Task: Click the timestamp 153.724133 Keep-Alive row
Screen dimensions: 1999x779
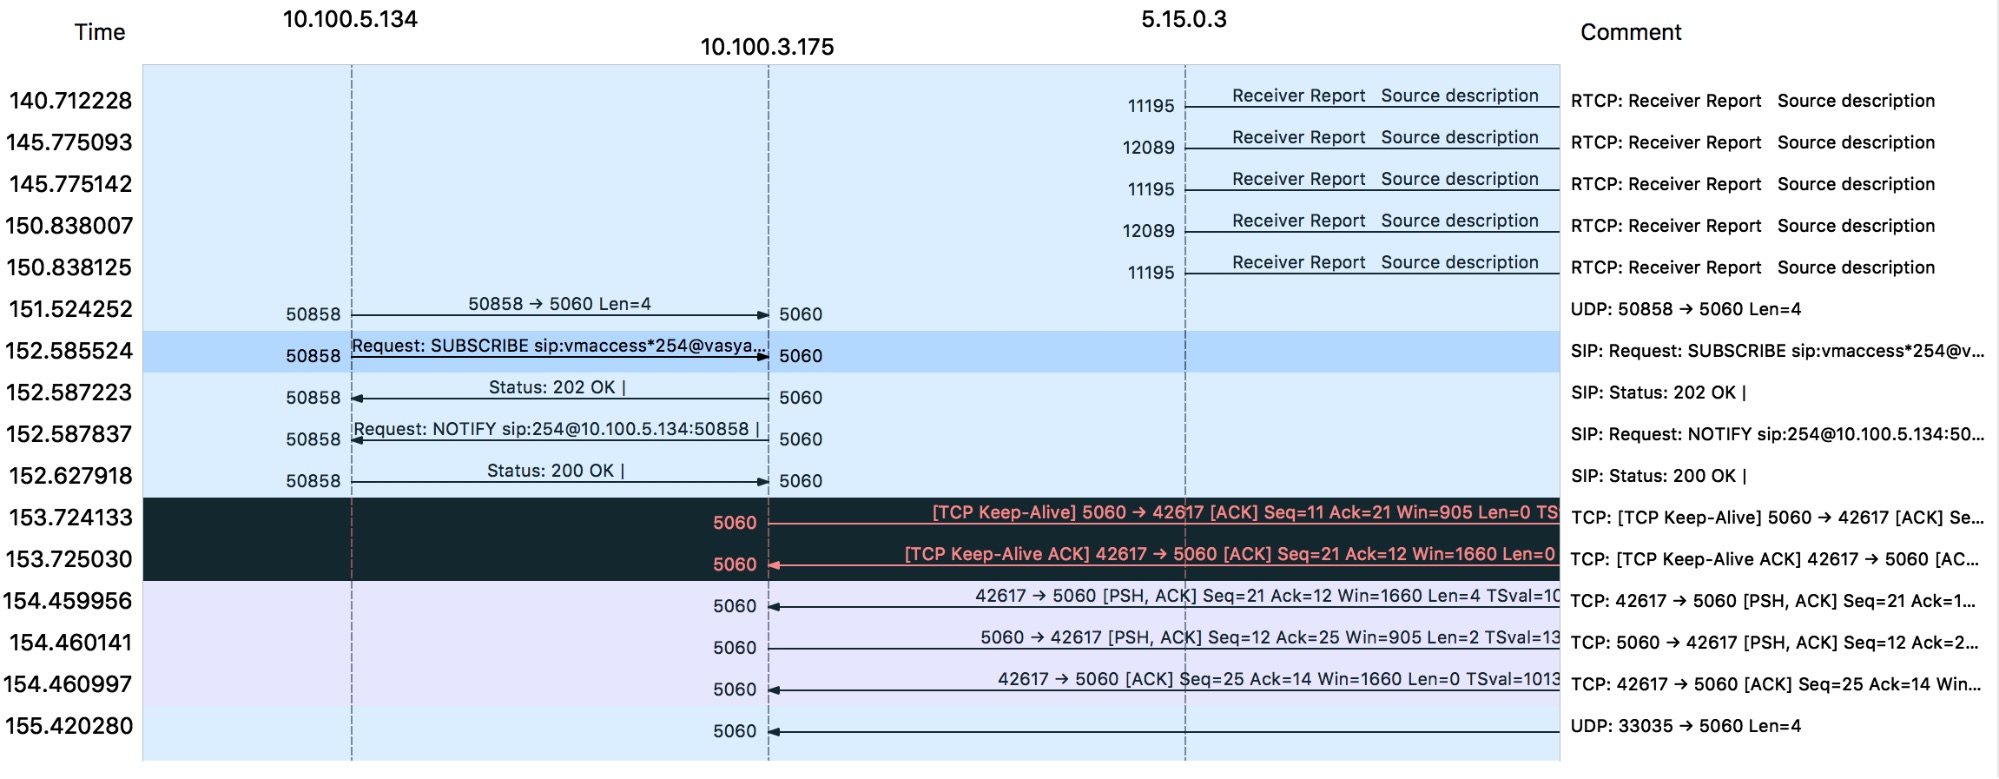Action: (x=70, y=518)
